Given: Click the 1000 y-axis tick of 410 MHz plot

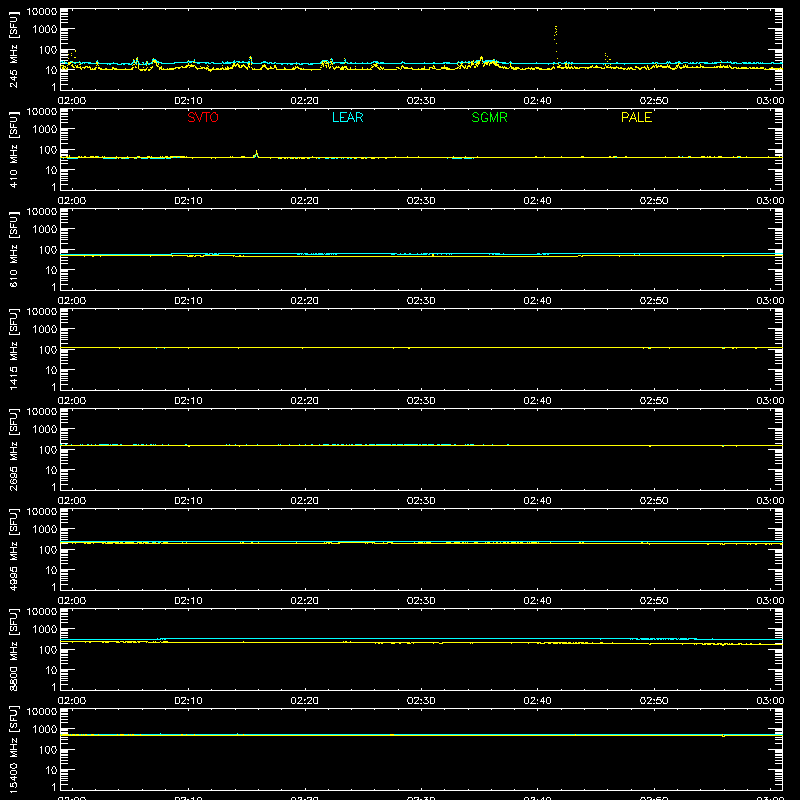Looking at the screenshot, I should tap(45, 130).
